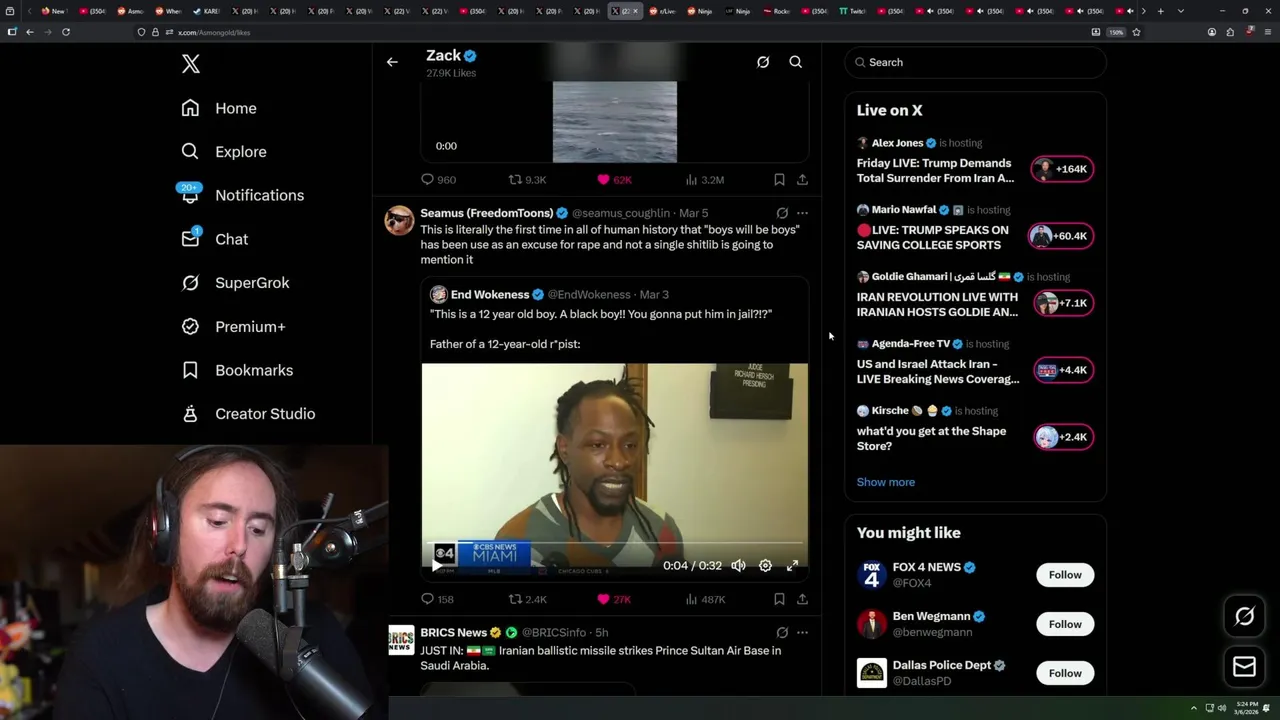Join Kirsche live with +2.4K listeners
The image size is (1280, 720).
[x=1062, y=437]
